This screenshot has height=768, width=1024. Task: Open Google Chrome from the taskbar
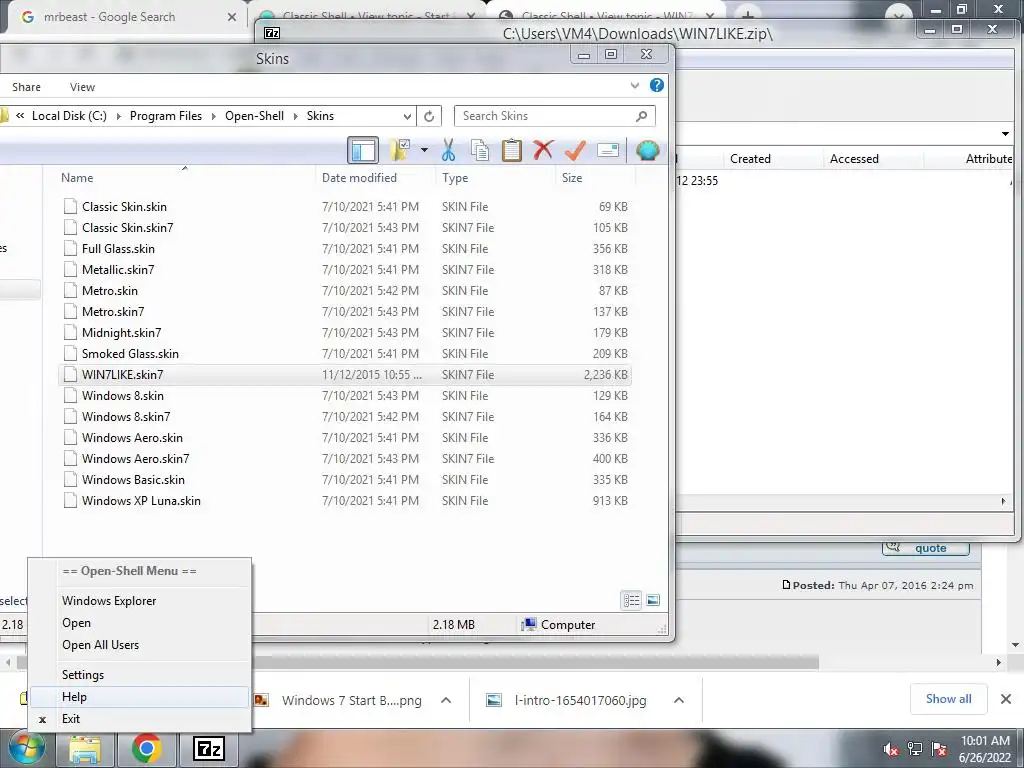coord(147,749)
